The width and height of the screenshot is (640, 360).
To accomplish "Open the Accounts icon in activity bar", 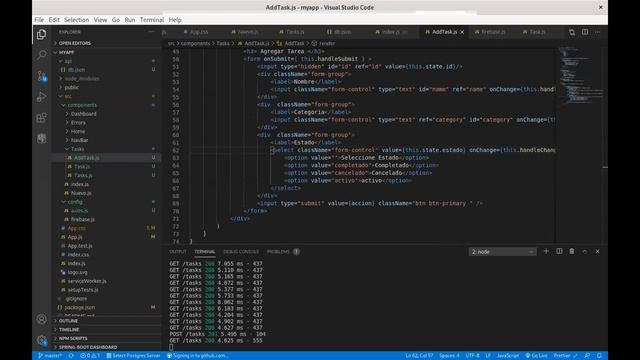I will (x=41, y=319).
